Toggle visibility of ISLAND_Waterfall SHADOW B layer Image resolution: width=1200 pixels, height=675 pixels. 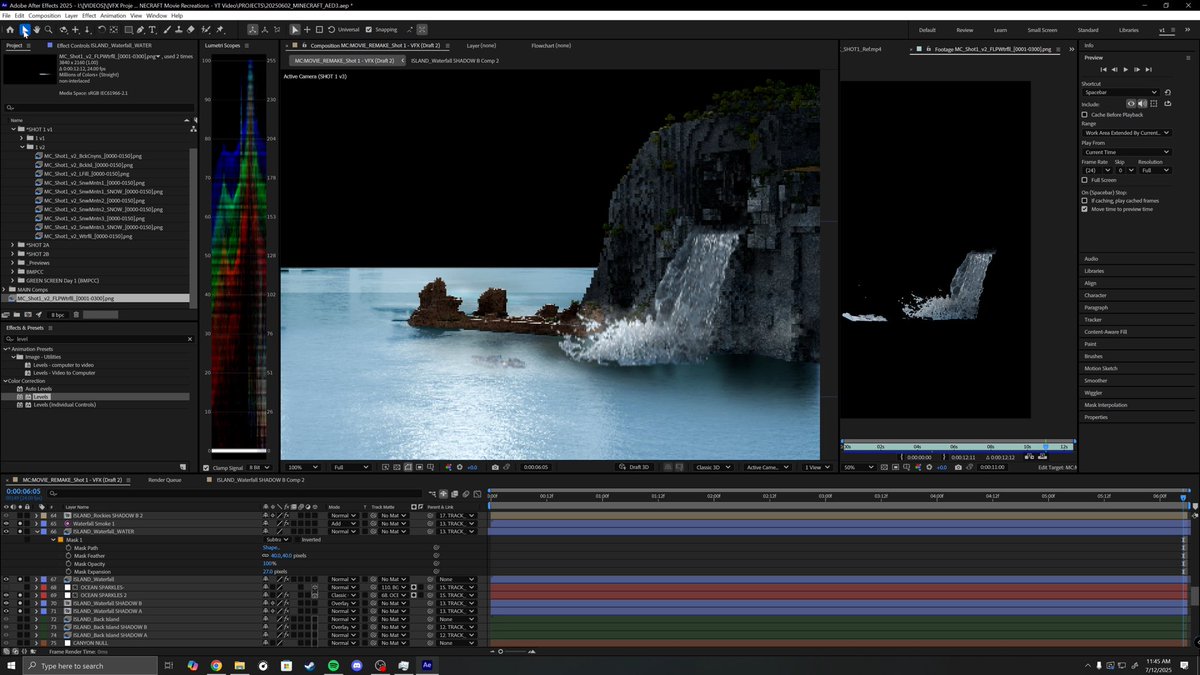pyautogui.click(x=6, y=603)
